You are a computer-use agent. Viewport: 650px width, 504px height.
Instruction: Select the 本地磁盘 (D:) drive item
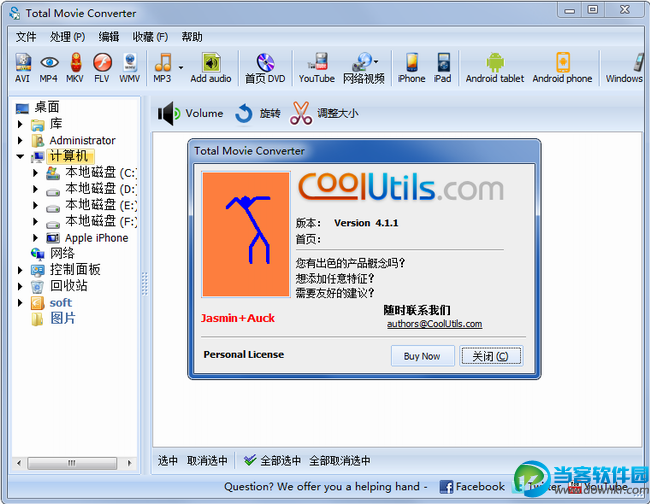click(x=101, y=189)
